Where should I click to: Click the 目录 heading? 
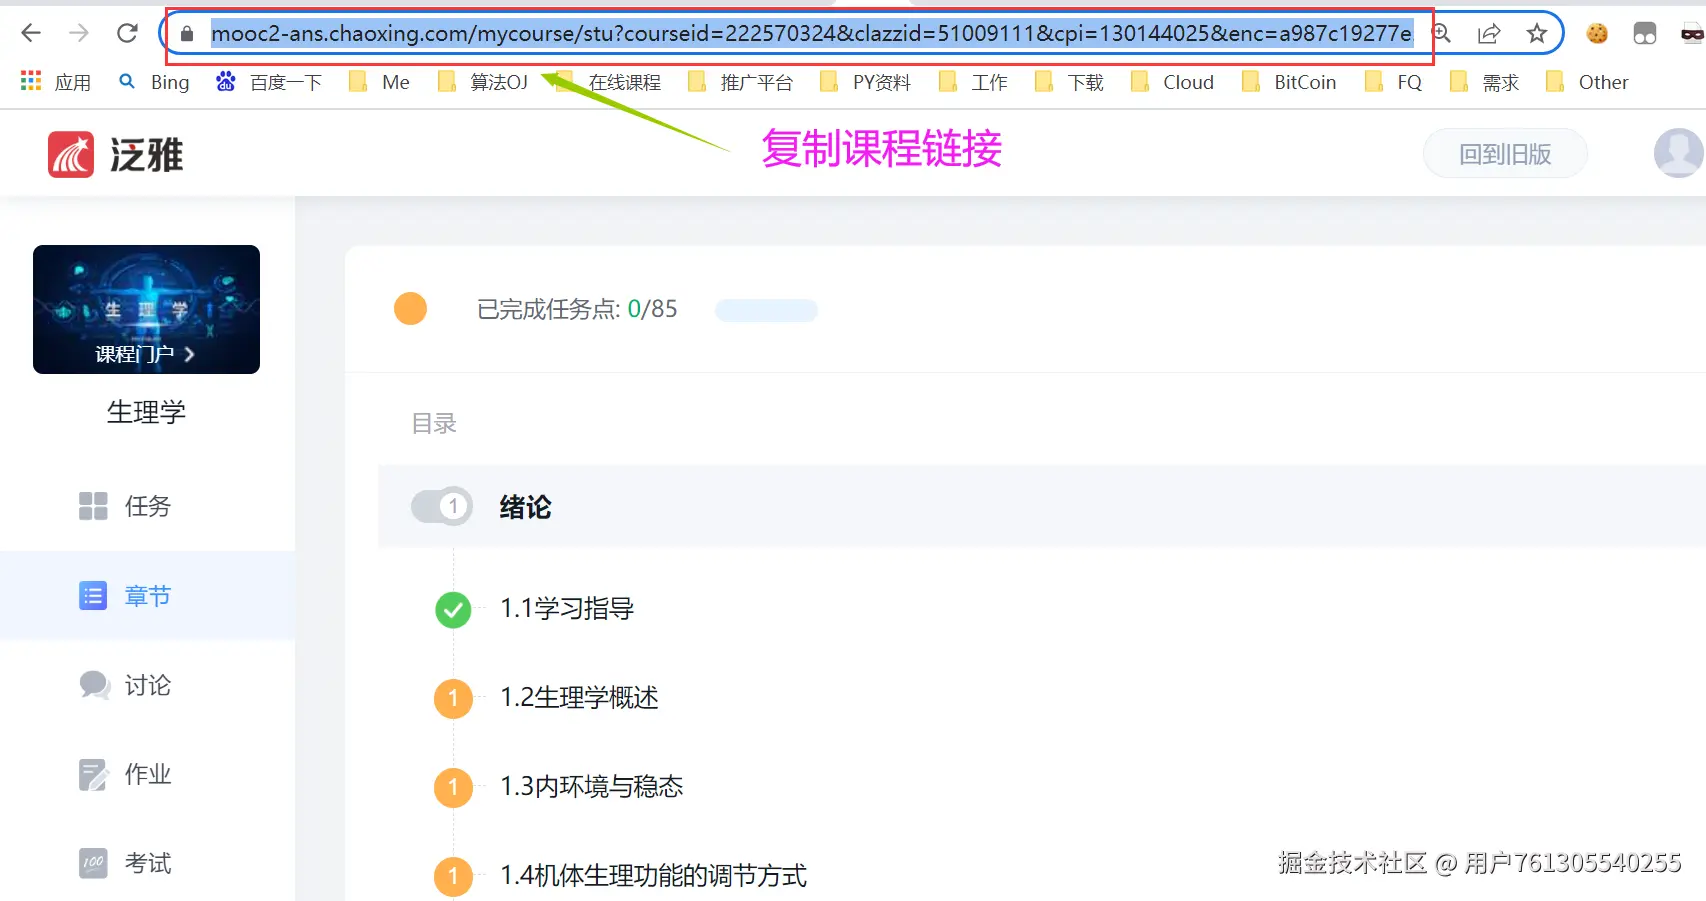[x=434, y=424]
